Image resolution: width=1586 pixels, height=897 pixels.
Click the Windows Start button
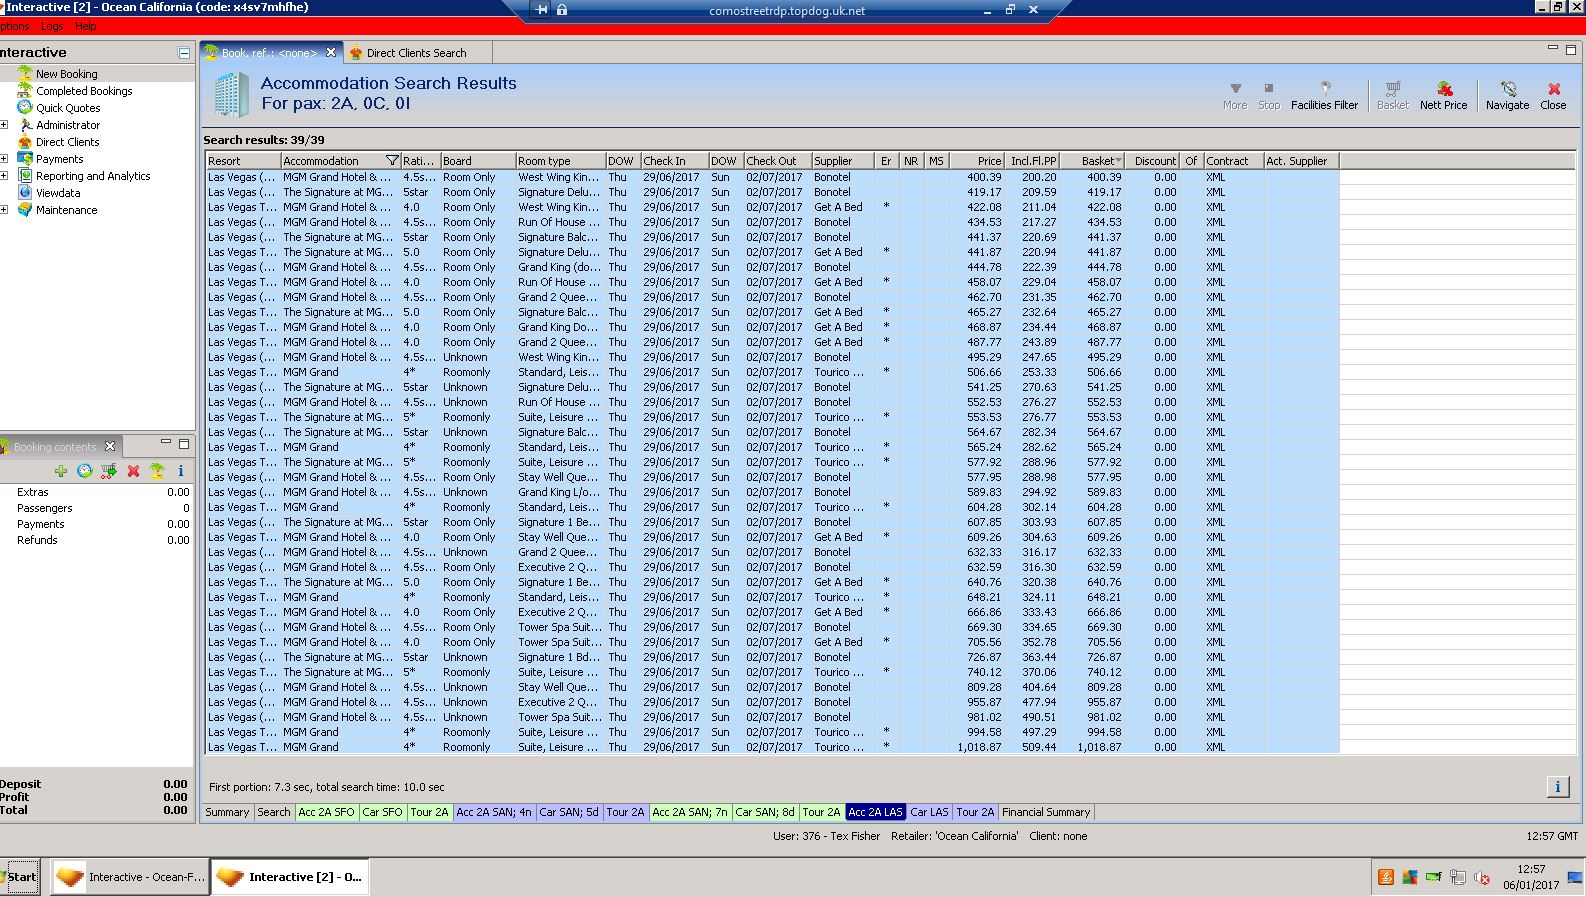20,877
